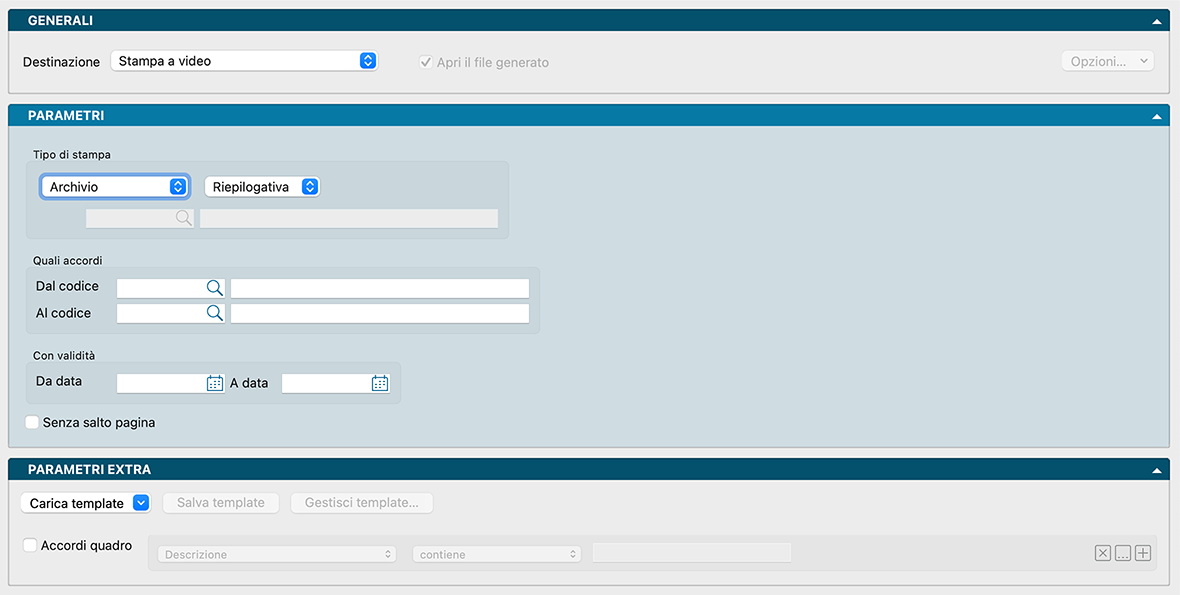Click the search magnifier for Al codice

[x=214, y=314]
